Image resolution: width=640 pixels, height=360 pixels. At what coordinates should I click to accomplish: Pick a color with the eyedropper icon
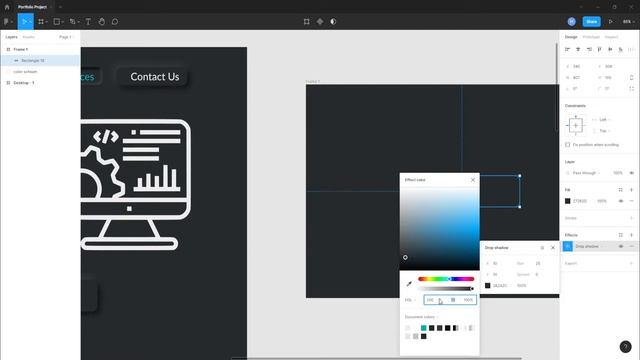point(409,284)
